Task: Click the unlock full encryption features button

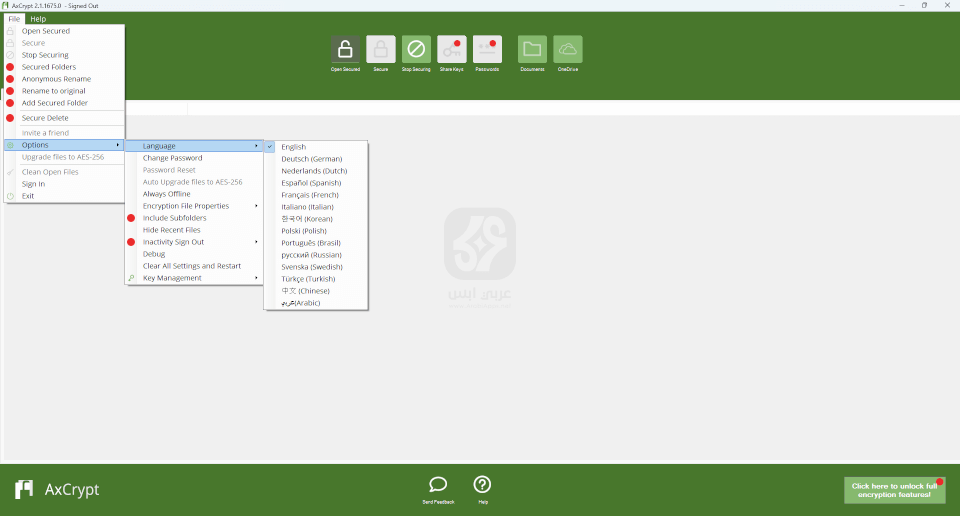Action: pos(894,490)
